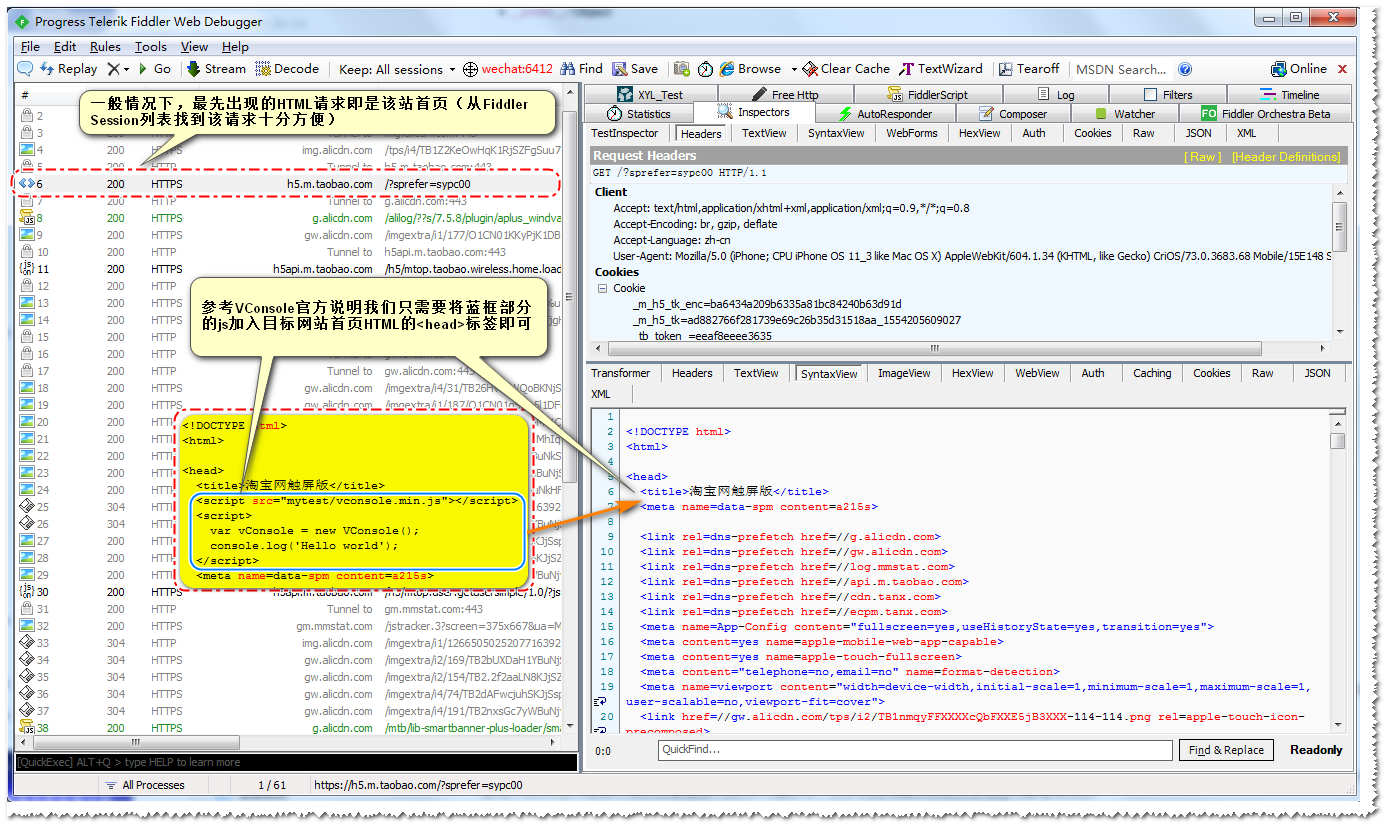This screenshot has height=830, width=1391.
Task: Click the Replay toolbar icon
Action: point(47,69)
